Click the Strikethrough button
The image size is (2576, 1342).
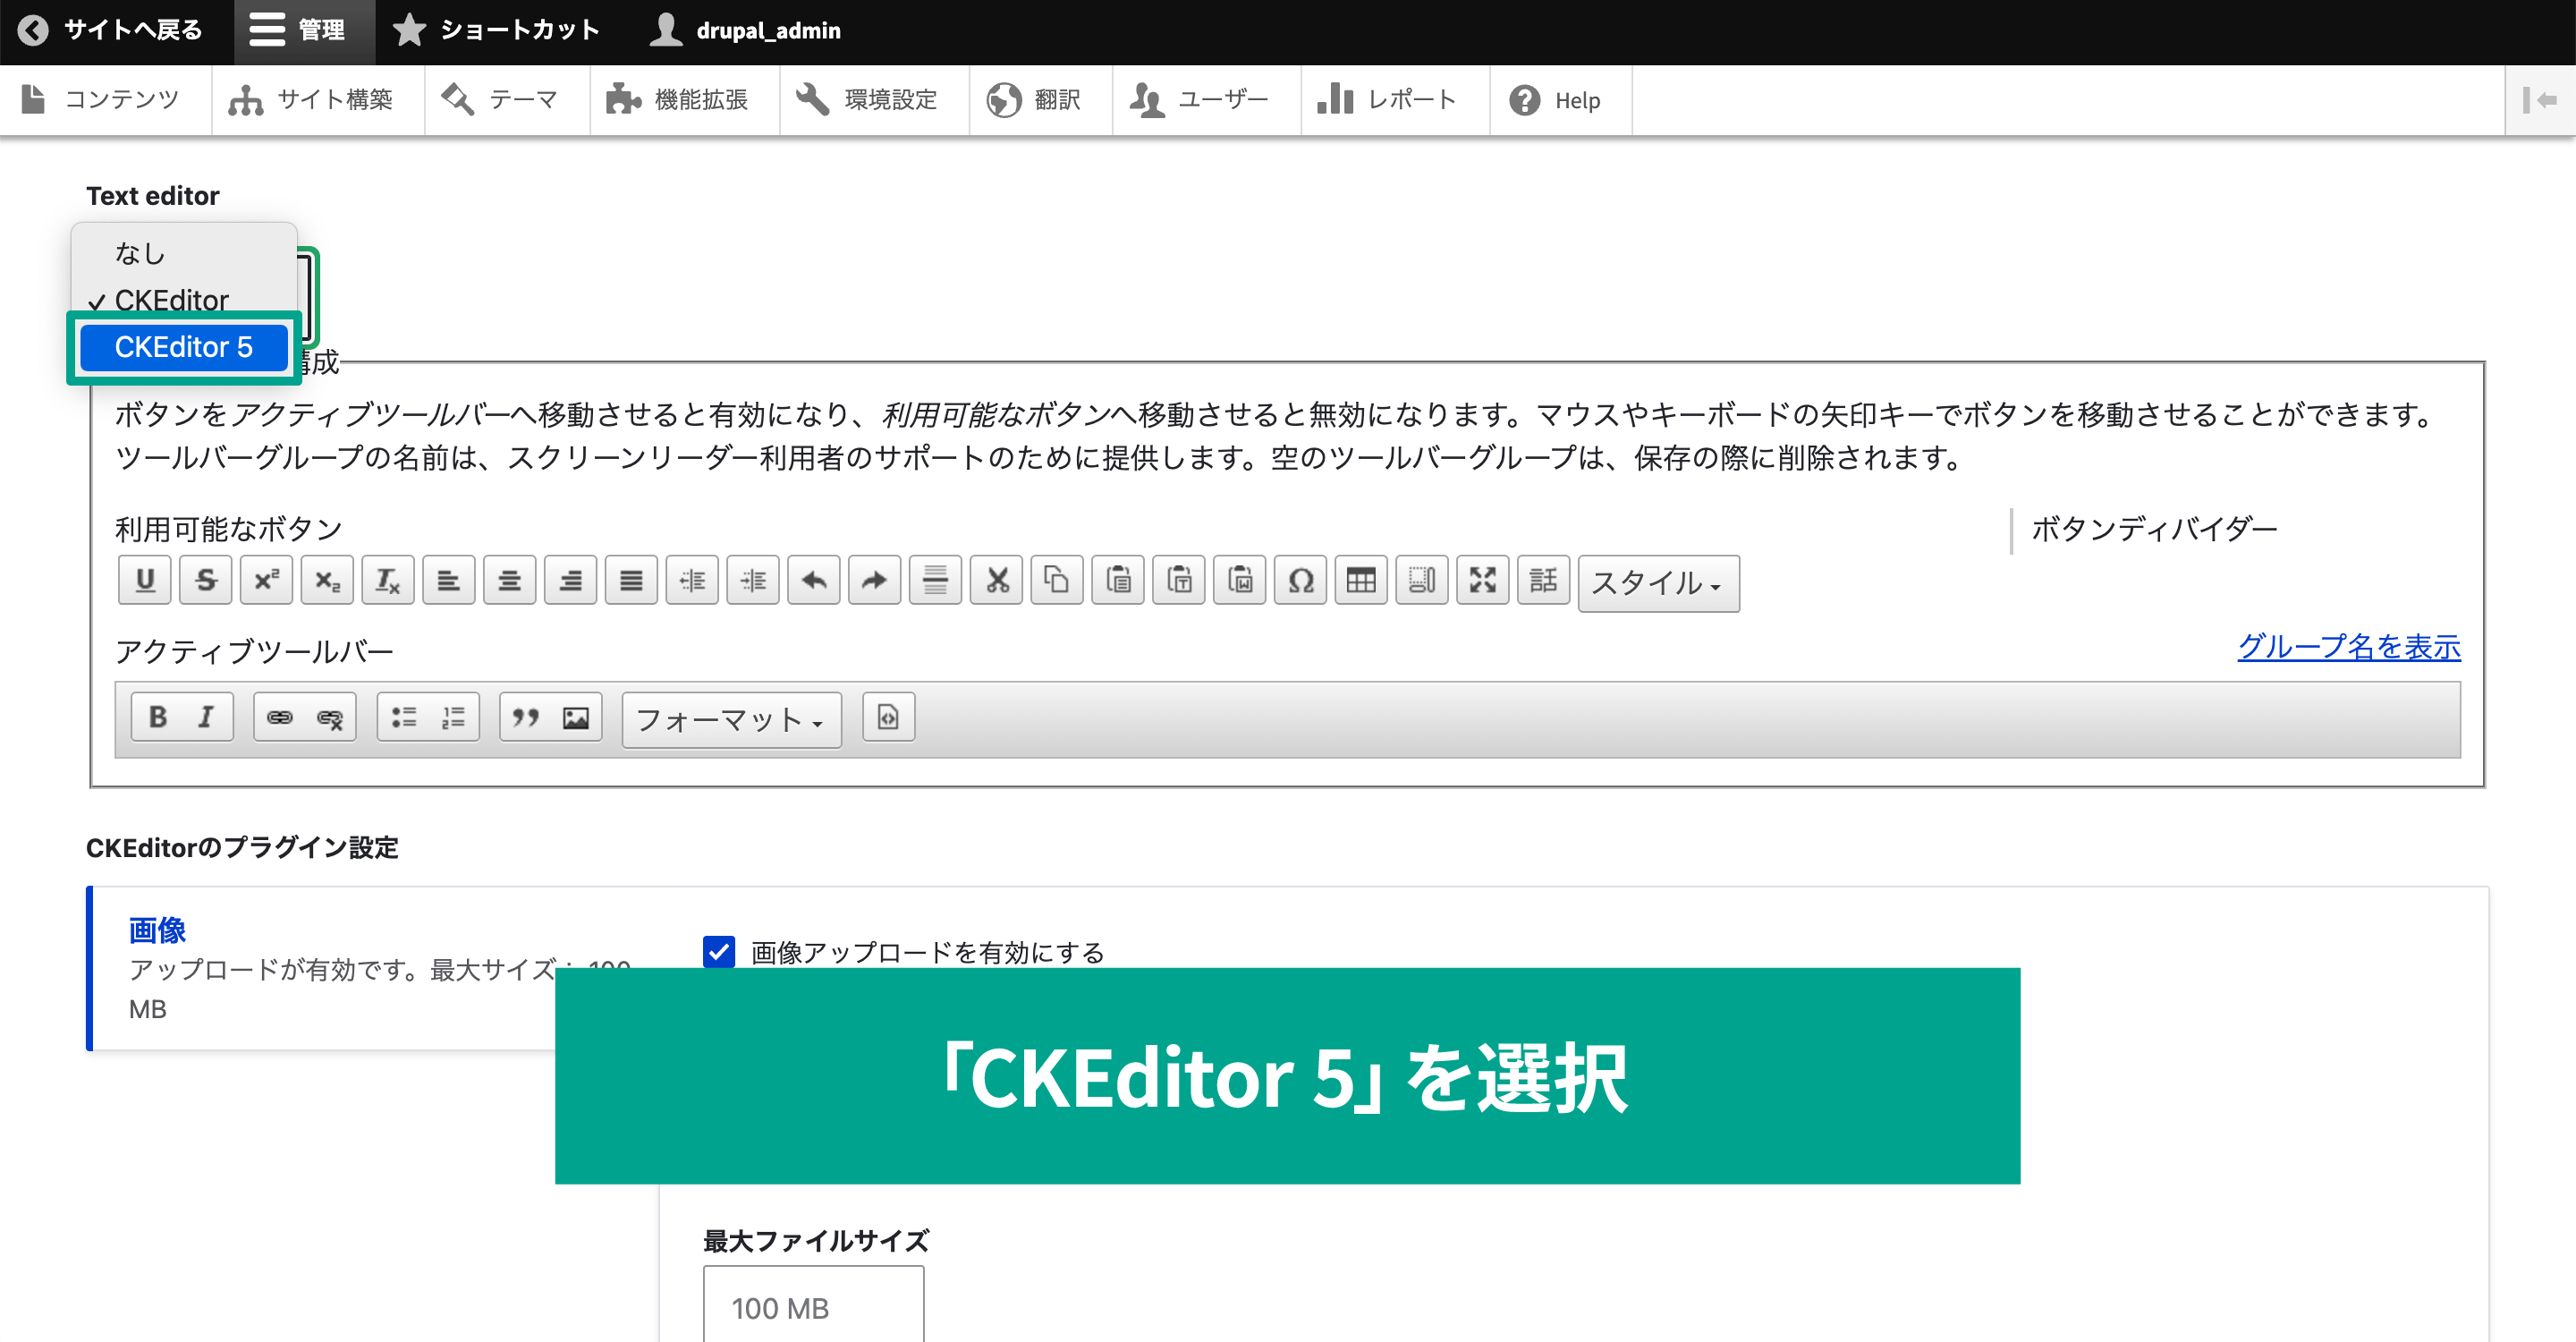click(x=206, y=580)
